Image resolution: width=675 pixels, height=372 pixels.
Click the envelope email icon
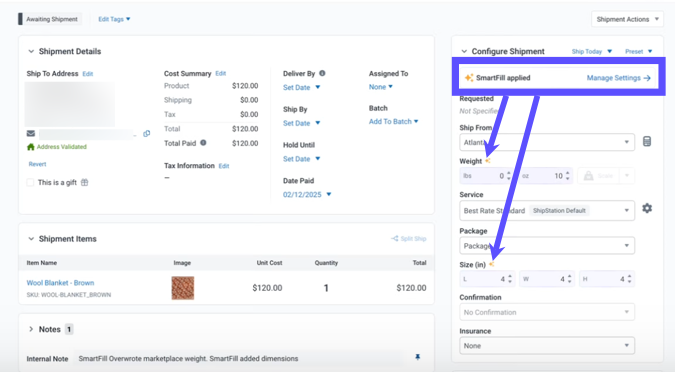[31, 133]
